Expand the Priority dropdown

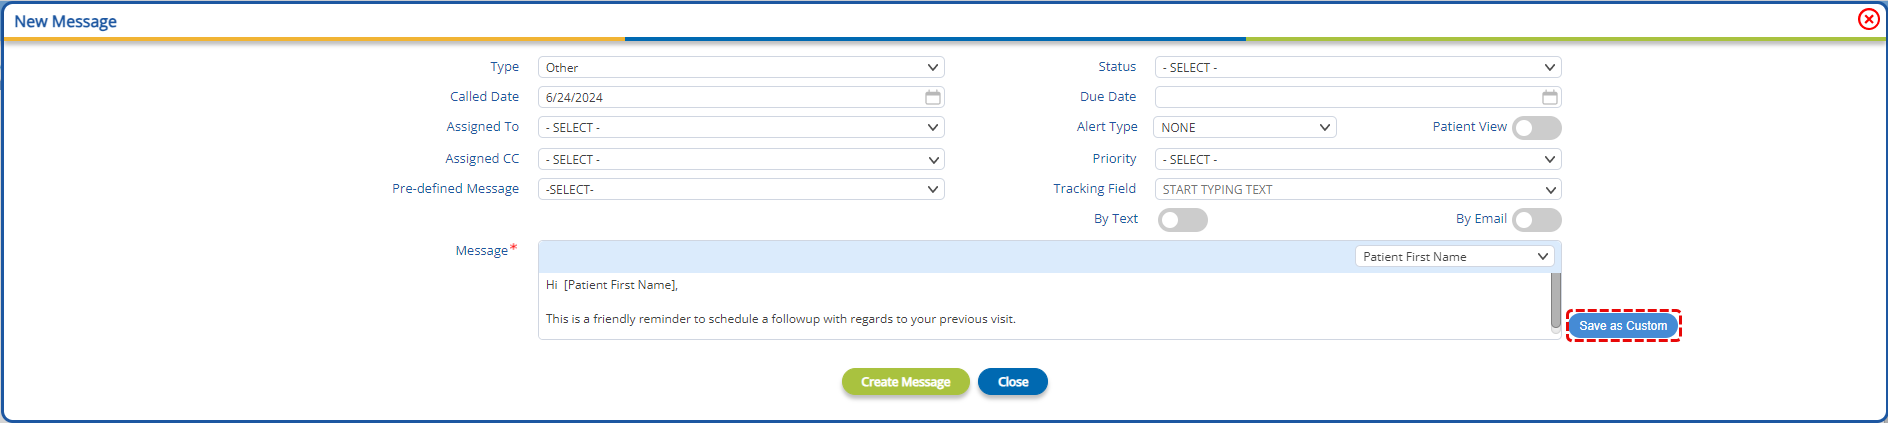click(x=1358, y=159)
